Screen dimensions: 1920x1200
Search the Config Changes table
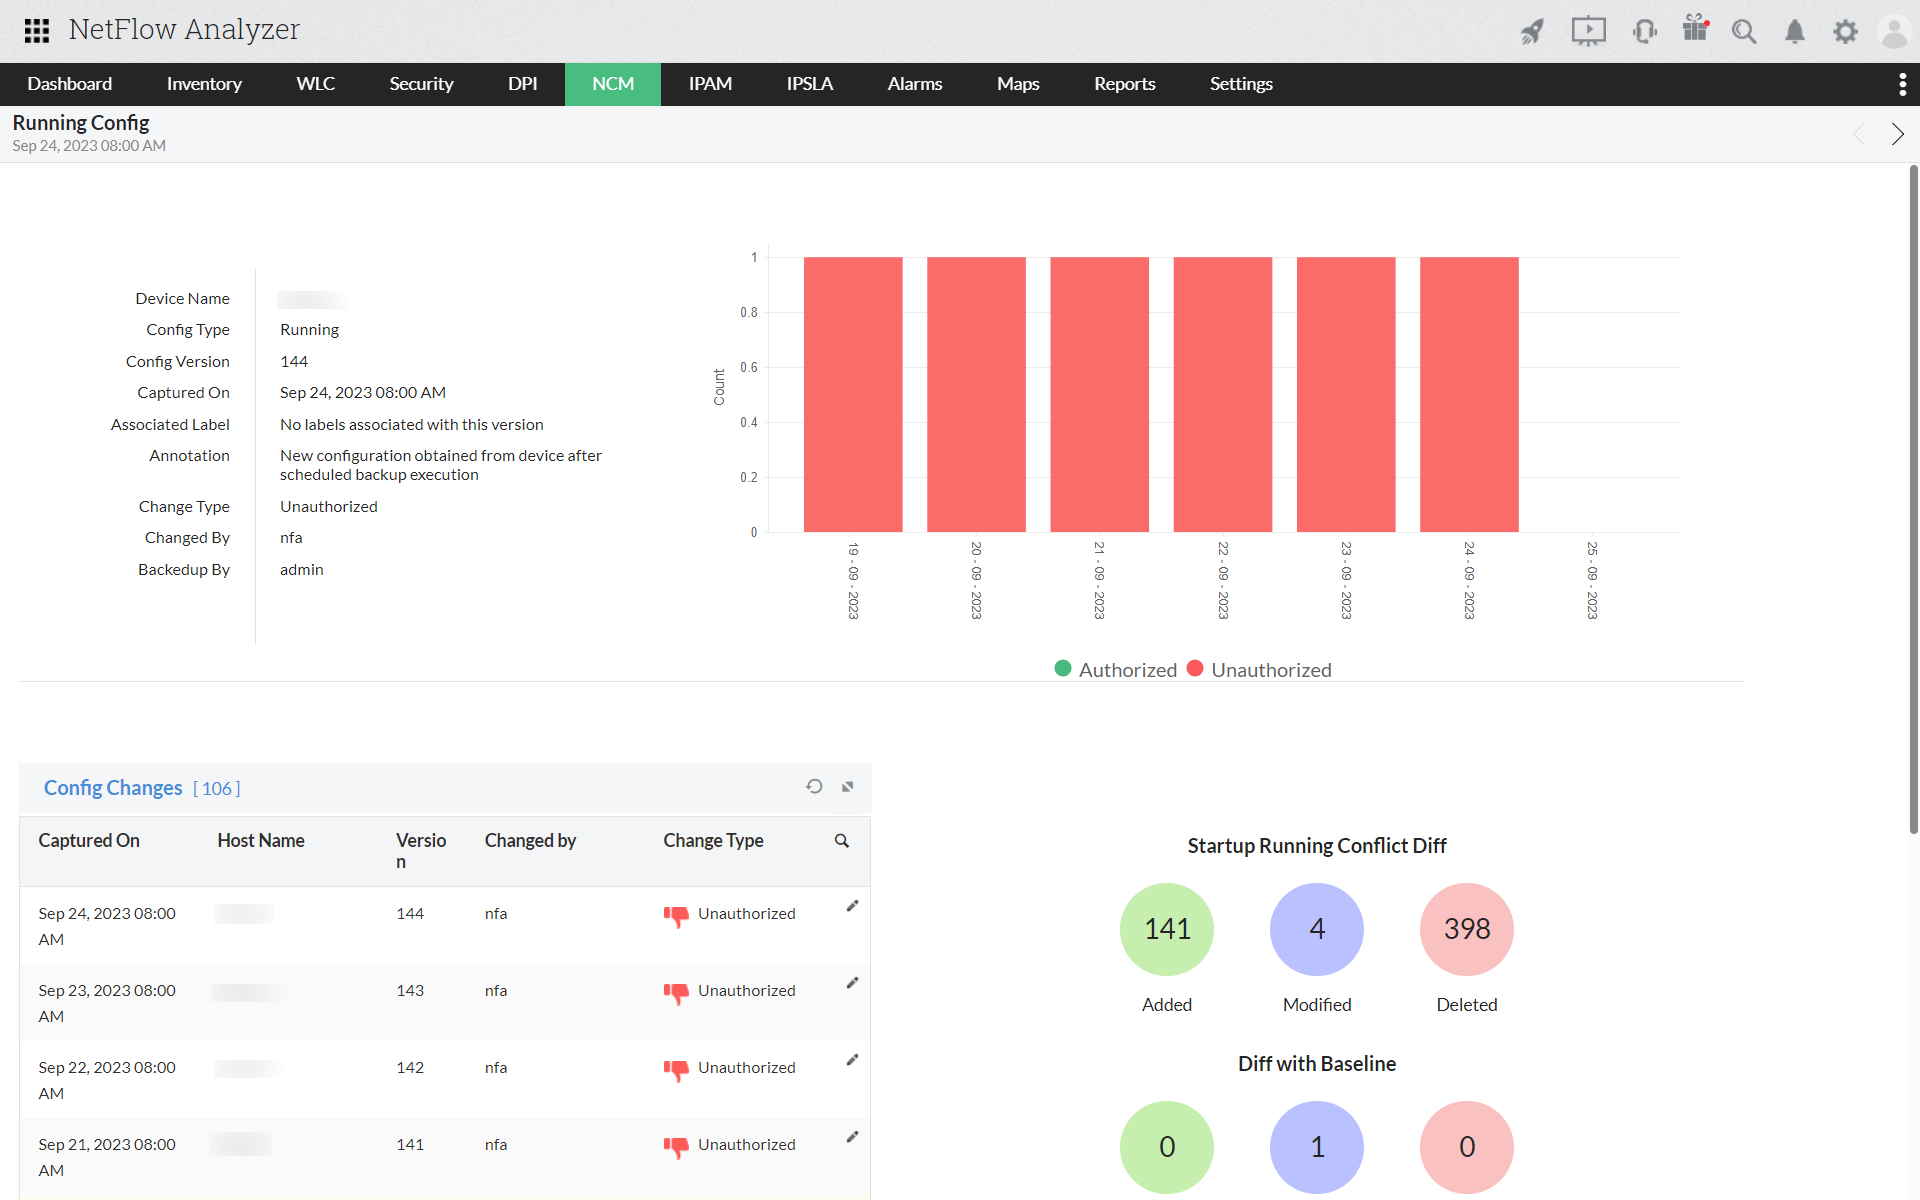(x=842, y=841)
